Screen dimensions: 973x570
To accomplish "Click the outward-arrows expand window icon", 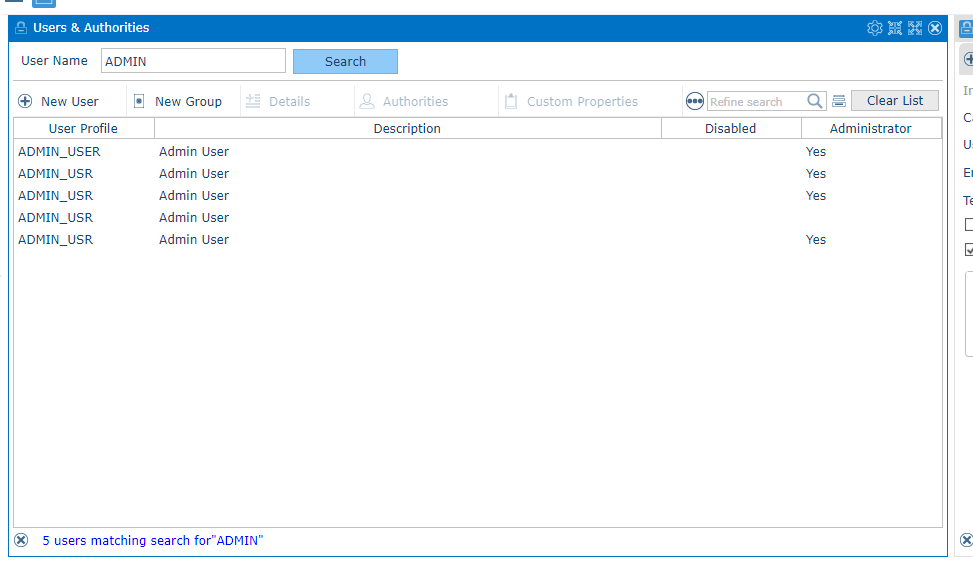I will pos(915,28).
